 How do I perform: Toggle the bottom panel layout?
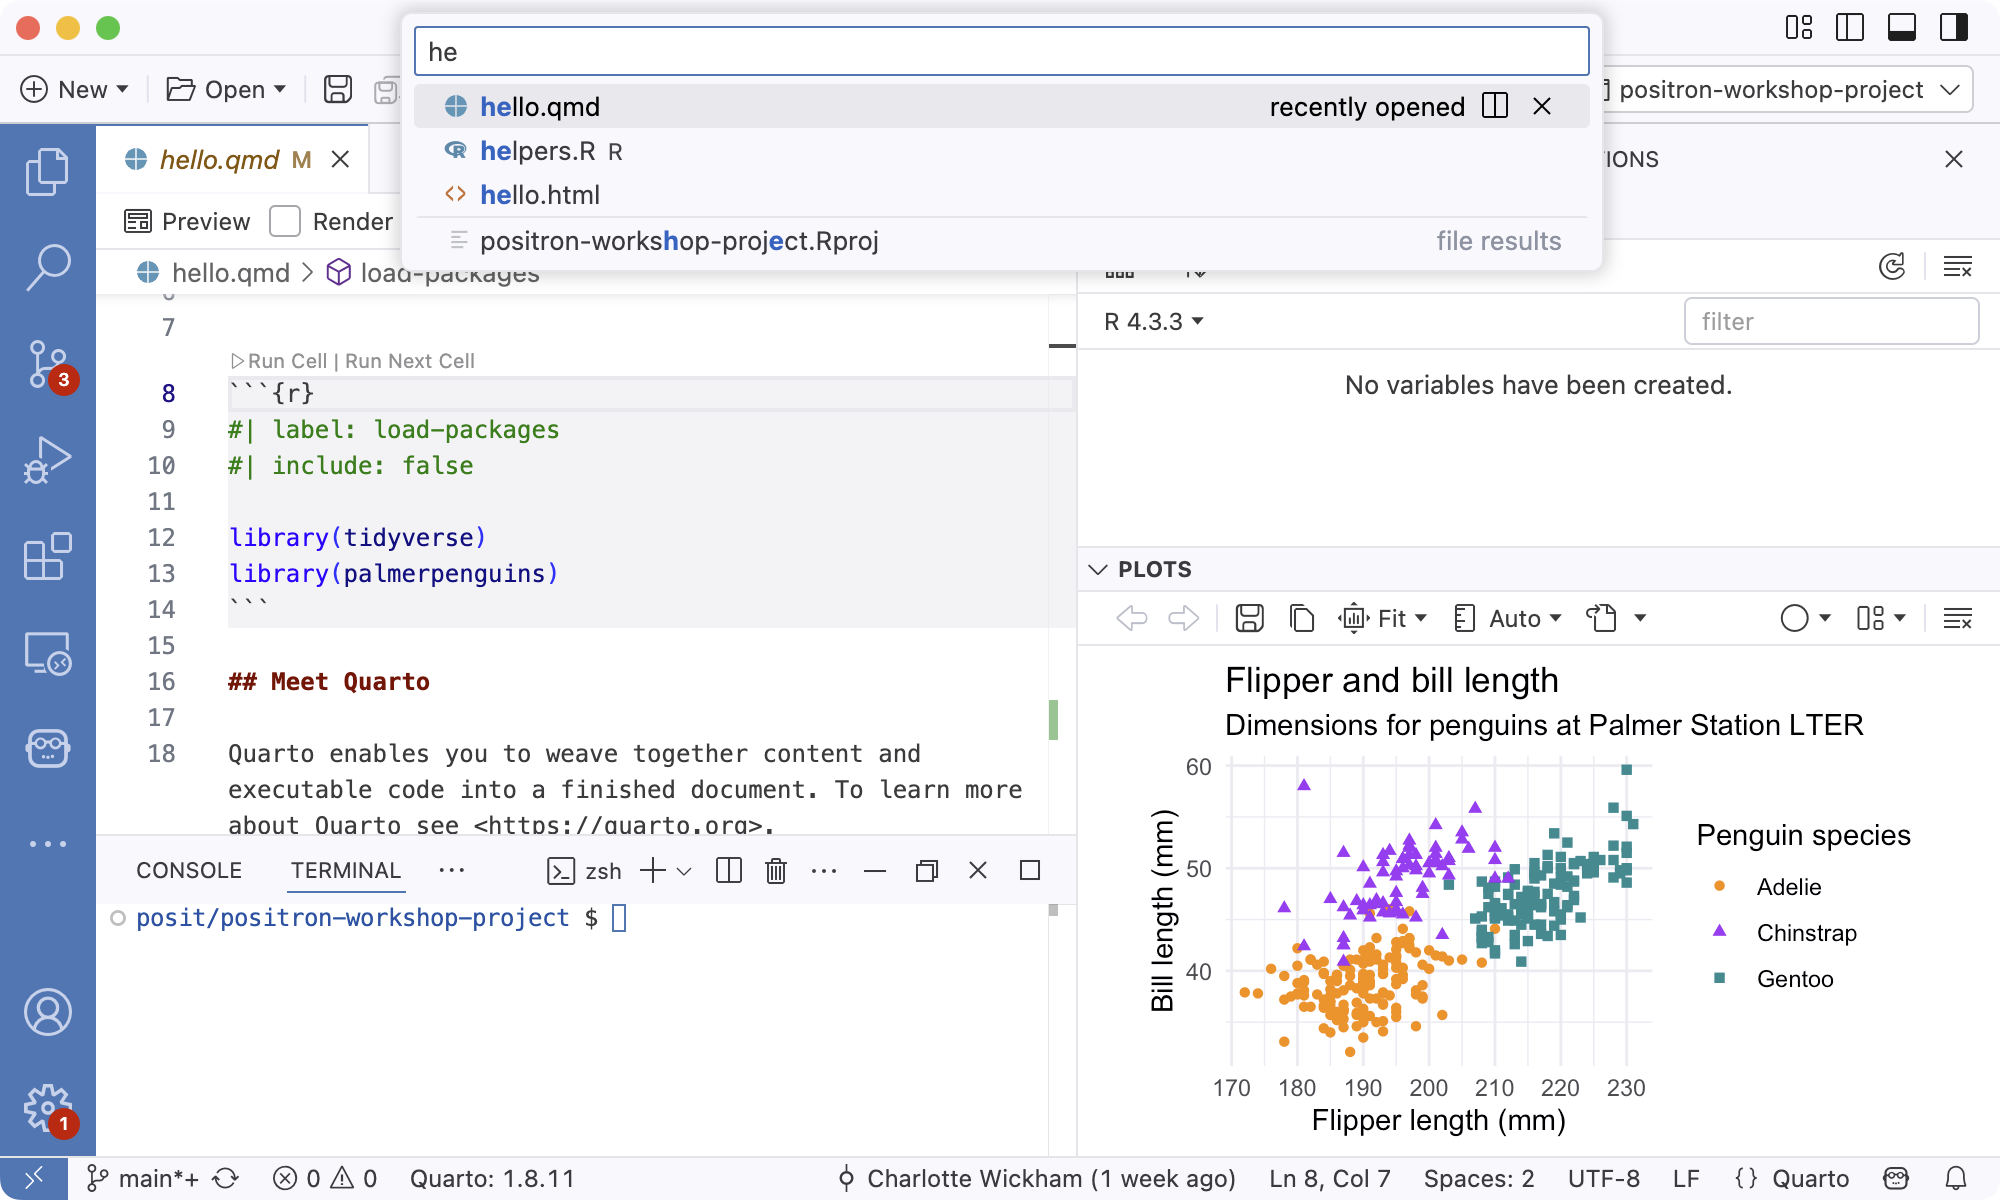click(1902, 27)
